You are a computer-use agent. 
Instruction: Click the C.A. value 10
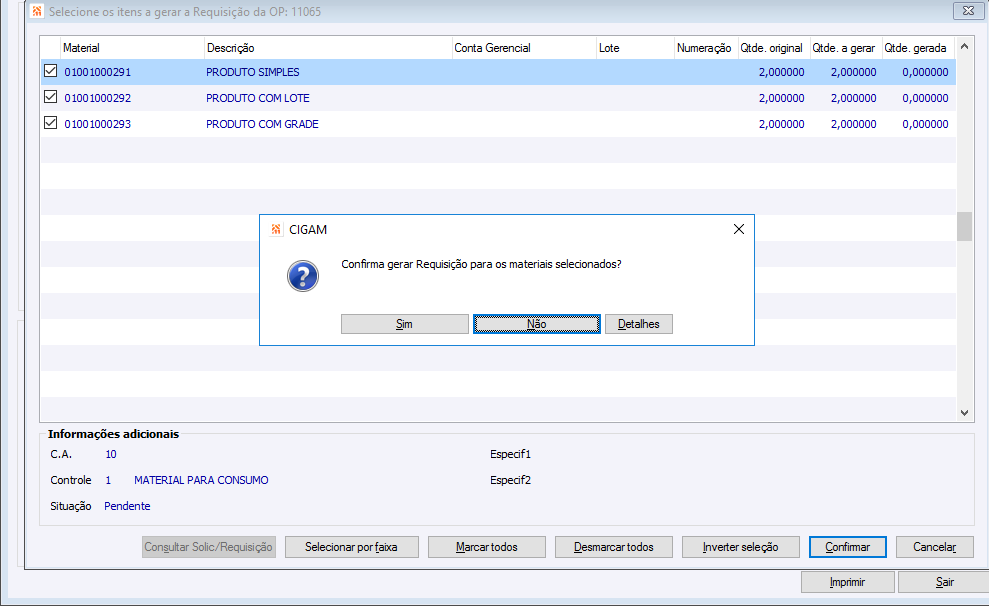pyautogui.click(x=111, y=454)
